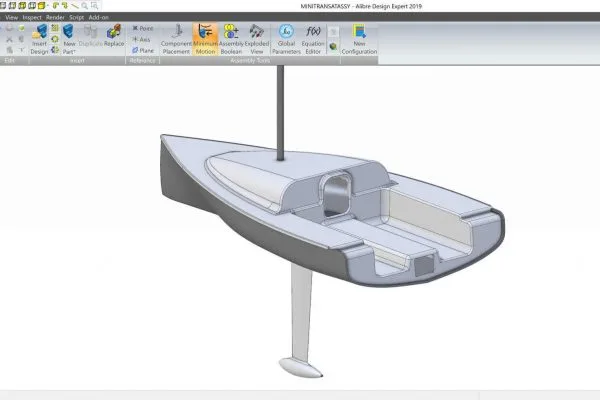600x400 pixels.
Task: Open the Add-on menu
Action: pos(98,17)
